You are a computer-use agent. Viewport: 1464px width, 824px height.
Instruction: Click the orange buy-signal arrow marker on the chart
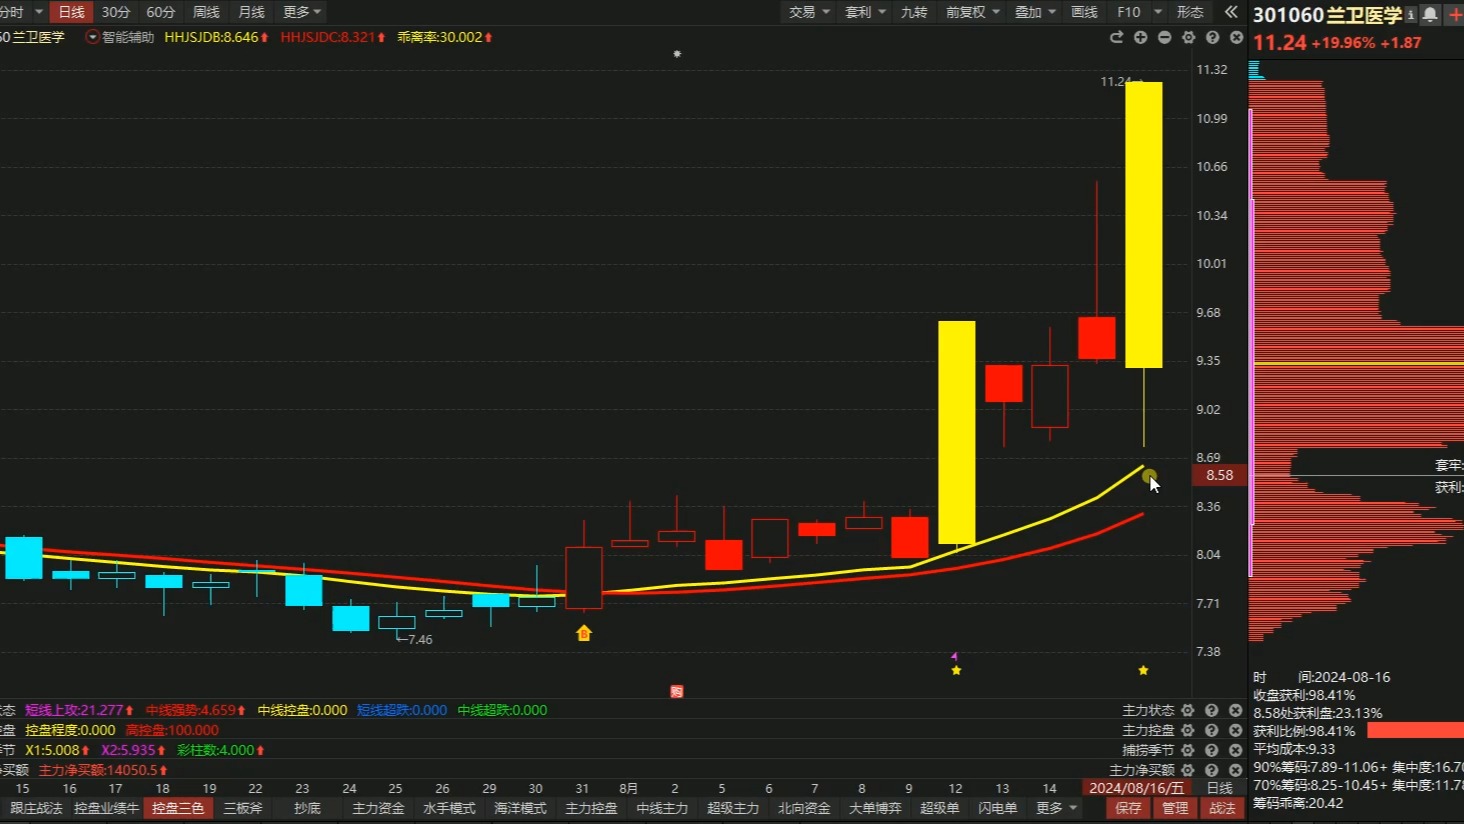(584, 633)
